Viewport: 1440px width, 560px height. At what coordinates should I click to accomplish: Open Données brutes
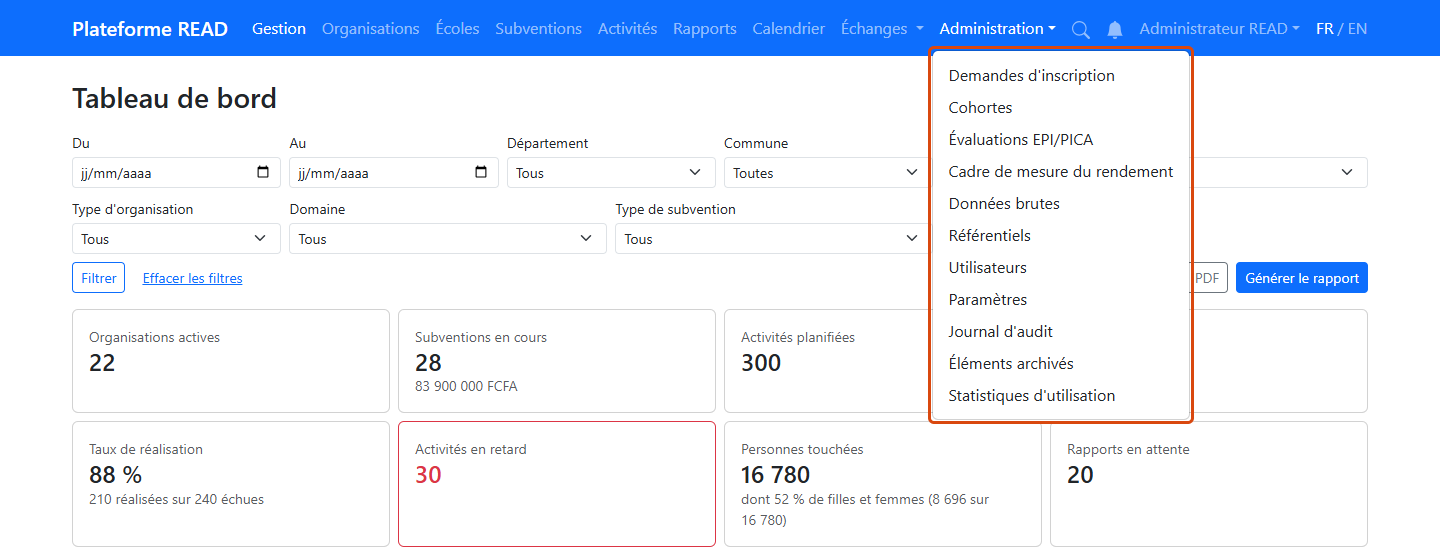[1060, 203]
